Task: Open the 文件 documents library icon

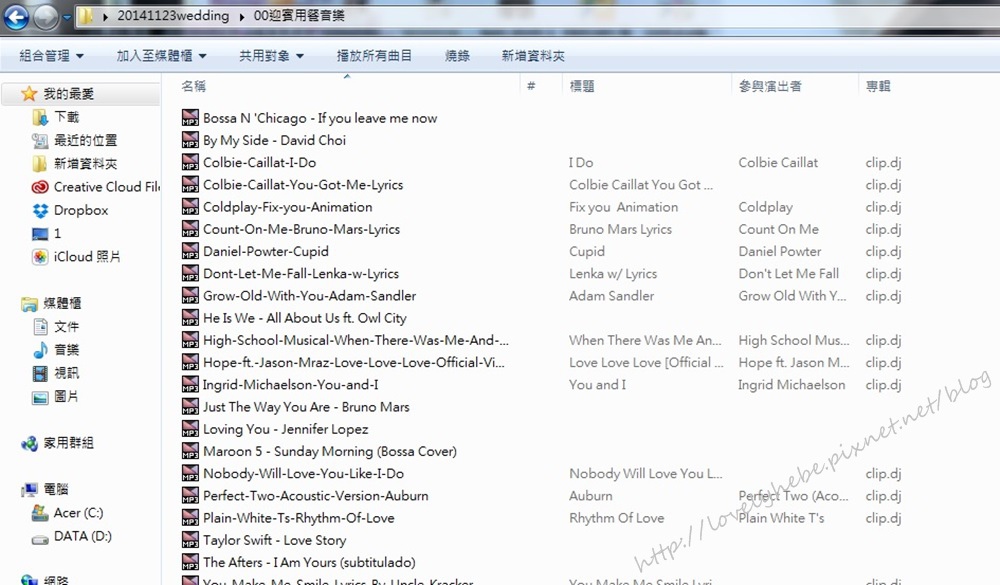Action: [x=40, y=327]
